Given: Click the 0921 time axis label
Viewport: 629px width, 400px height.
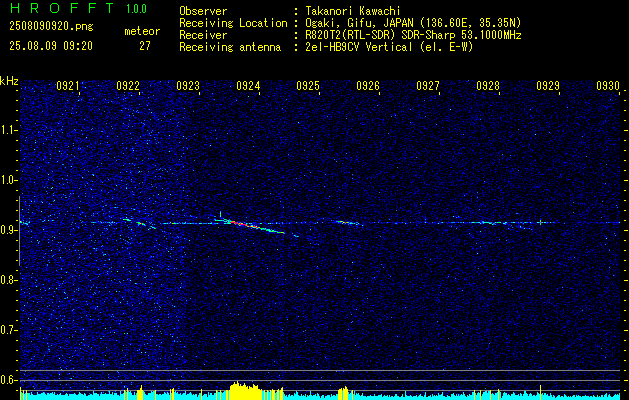Looking at the screenshot, I should coord(67,85).
